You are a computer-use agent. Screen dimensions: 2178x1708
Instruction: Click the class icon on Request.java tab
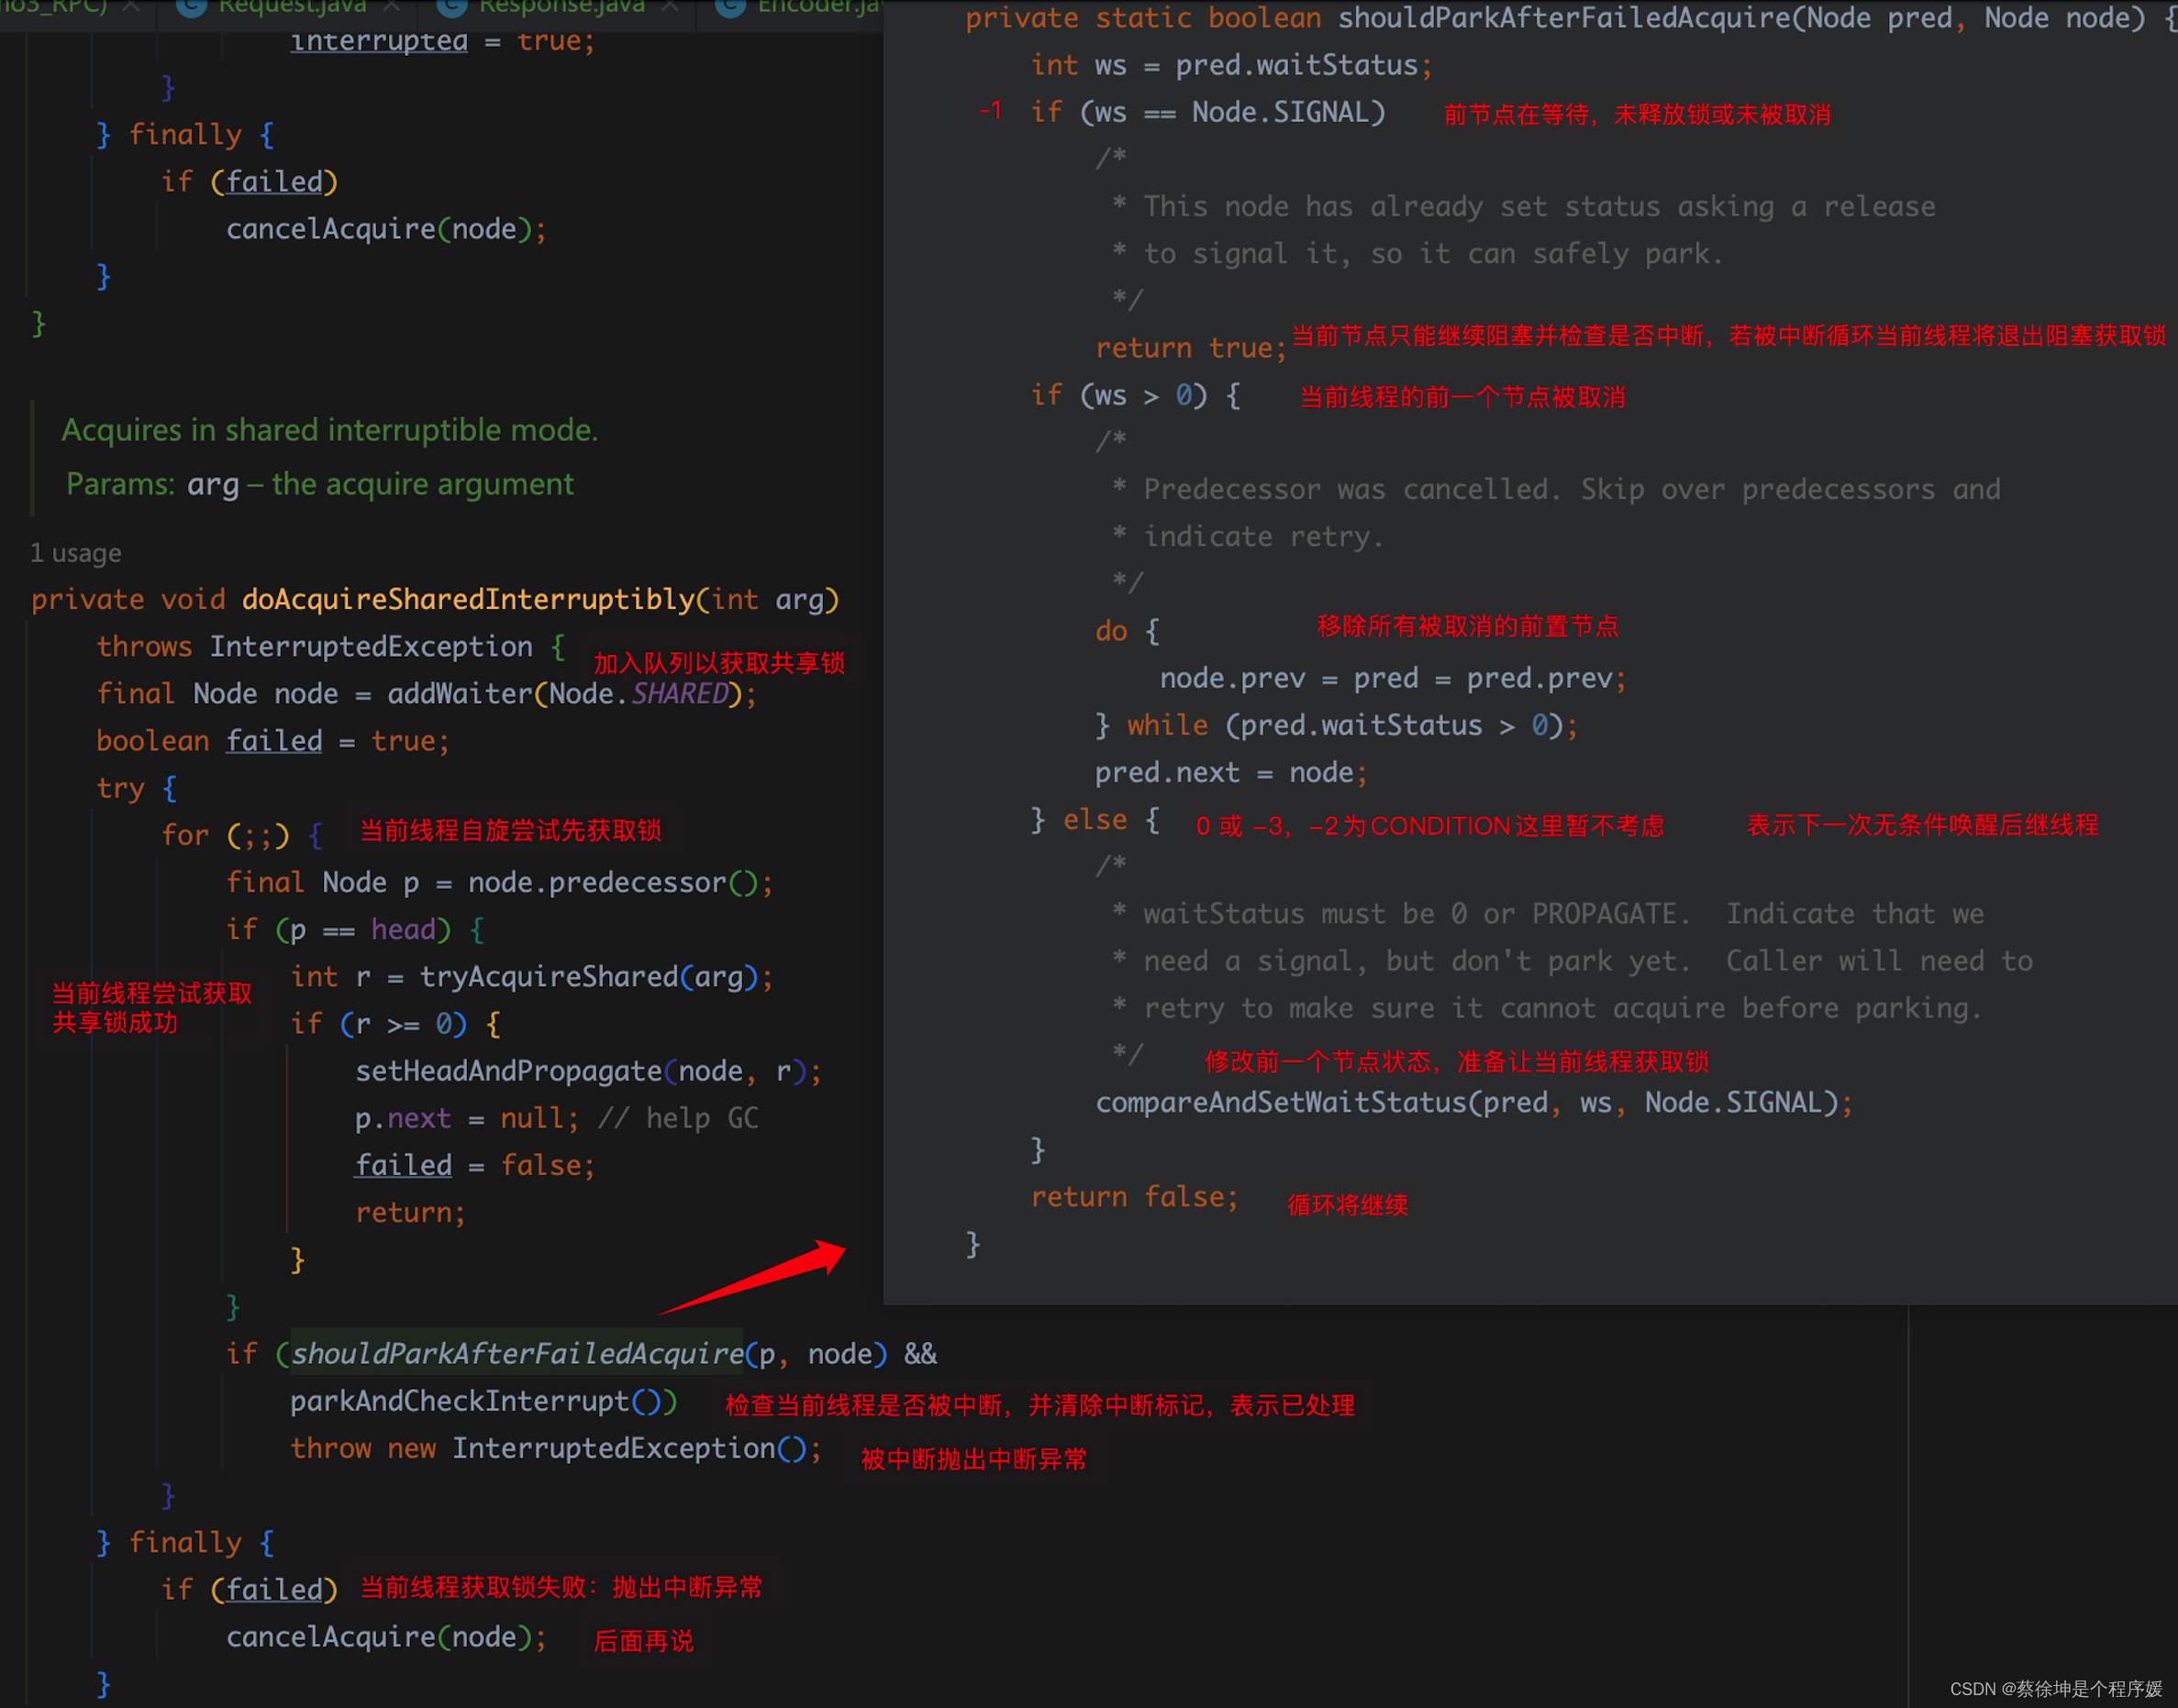tap(191, 8)
